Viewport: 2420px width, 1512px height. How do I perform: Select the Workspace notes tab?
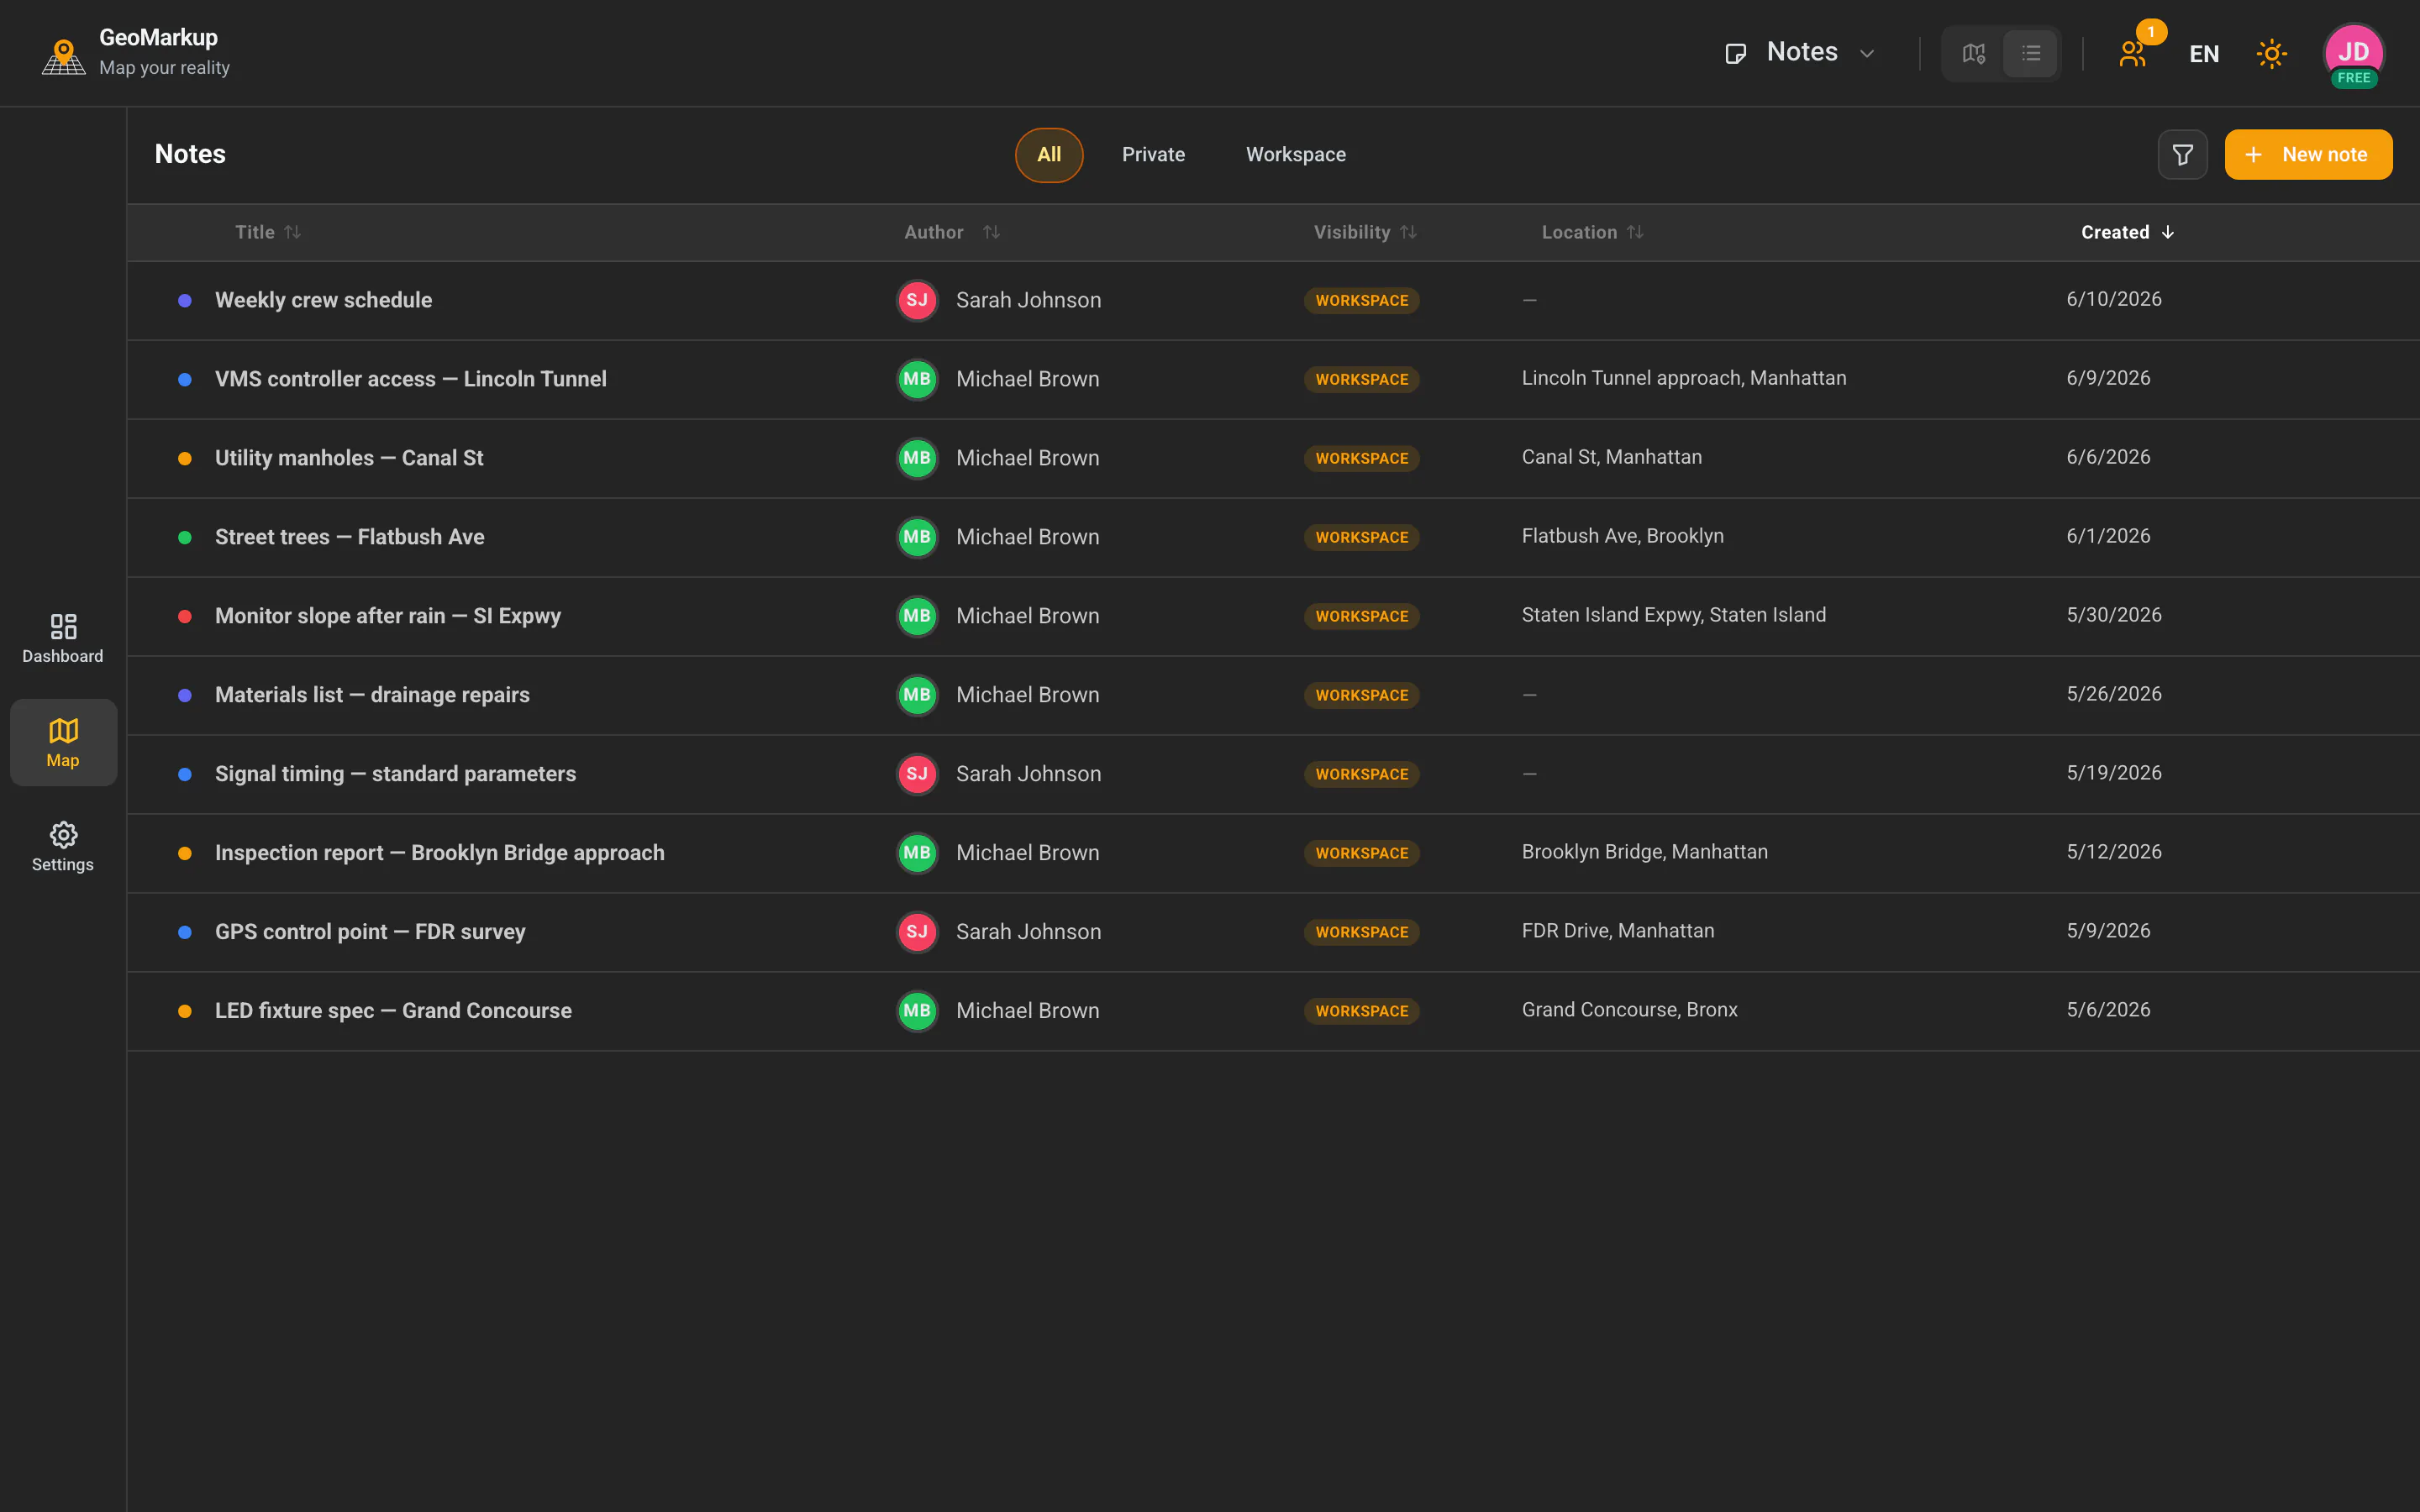[x=1295, y=155]
